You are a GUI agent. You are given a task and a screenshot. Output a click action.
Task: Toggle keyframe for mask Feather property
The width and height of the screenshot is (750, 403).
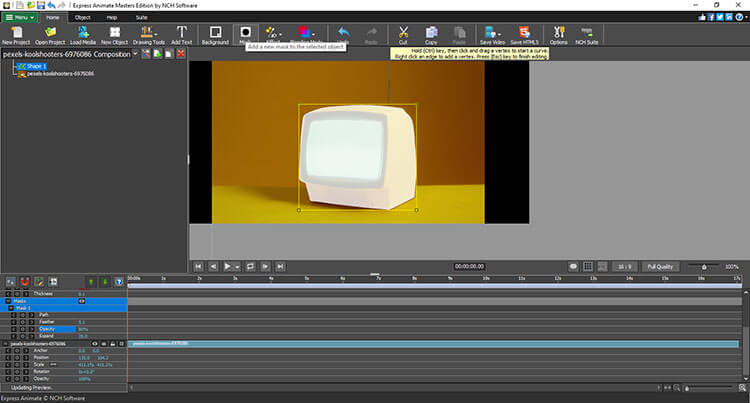(x=22, y=322)
